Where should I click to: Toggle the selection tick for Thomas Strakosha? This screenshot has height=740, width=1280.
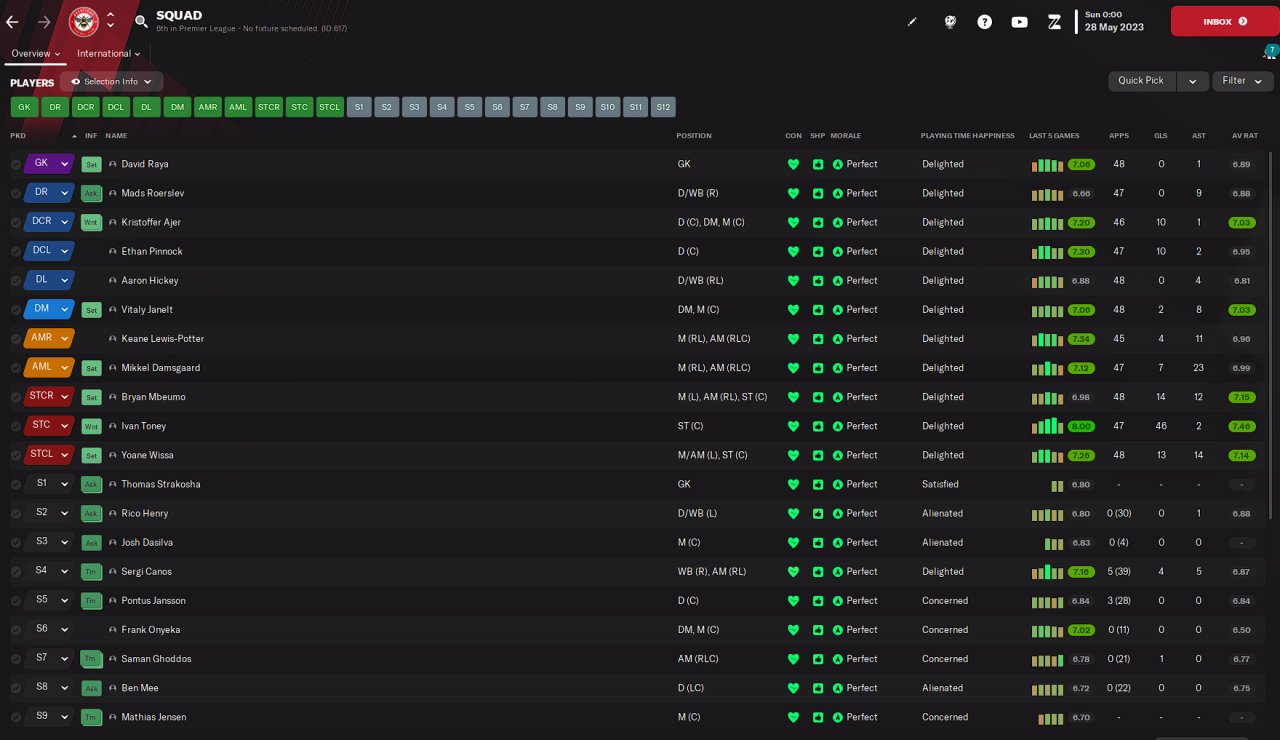[16, 484]
